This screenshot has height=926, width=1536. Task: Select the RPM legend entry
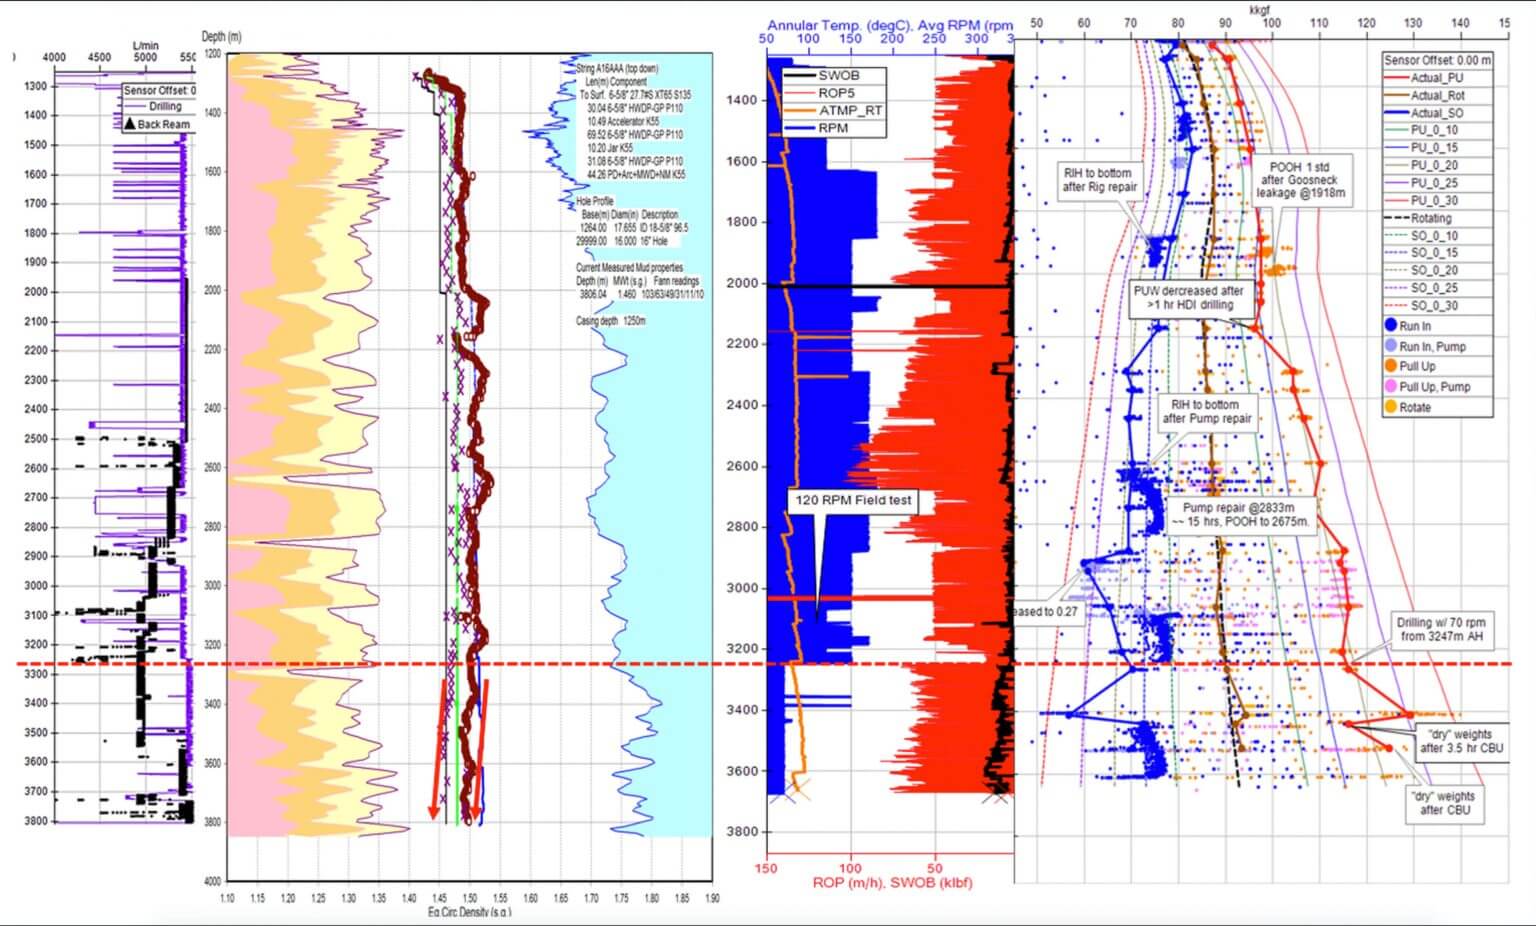[816, 128]
